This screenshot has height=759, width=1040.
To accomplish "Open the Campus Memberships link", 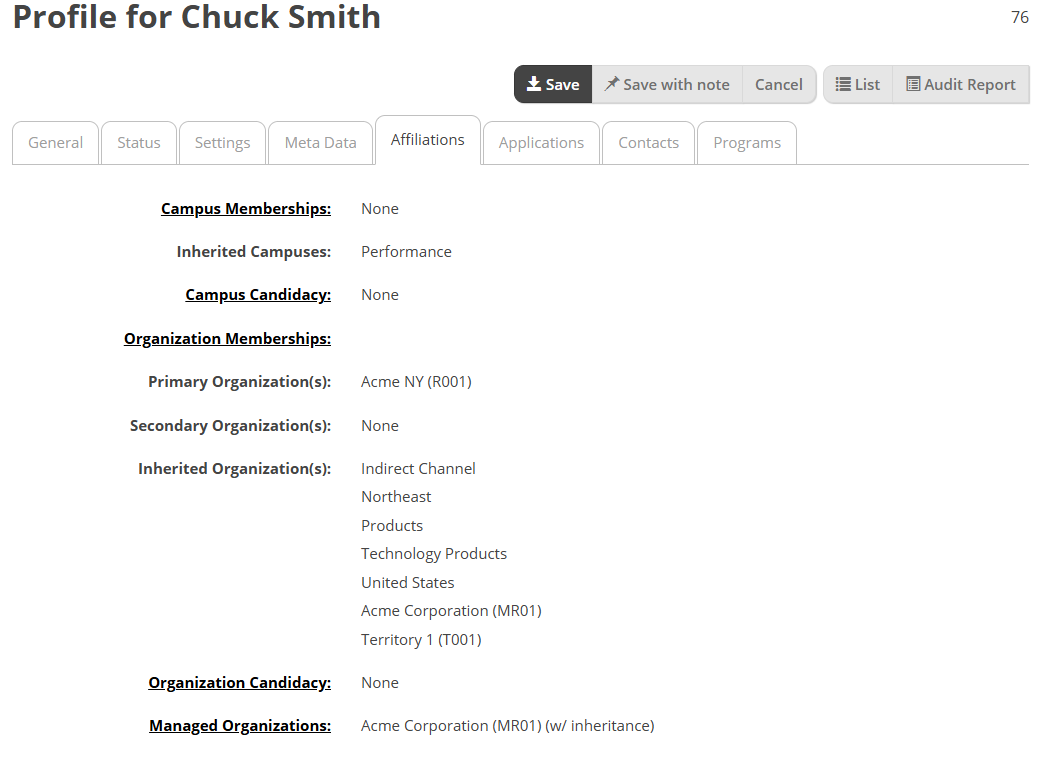I will tap(246, 208).
